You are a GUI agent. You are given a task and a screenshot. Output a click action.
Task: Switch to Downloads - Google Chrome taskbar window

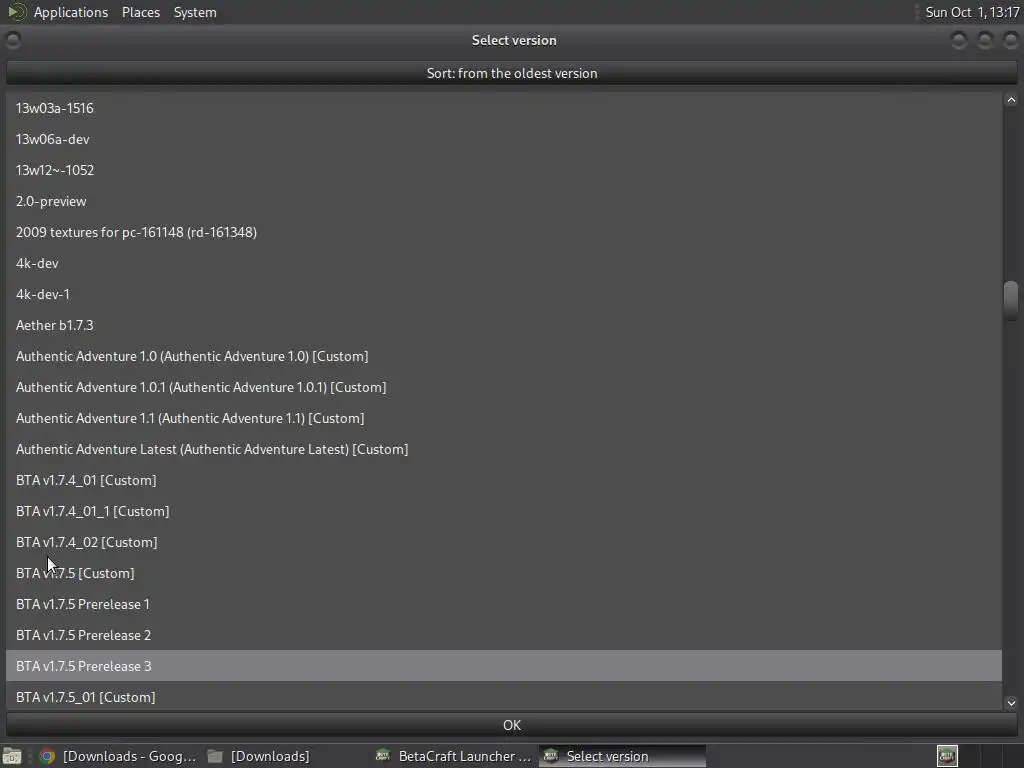point(118,756)
